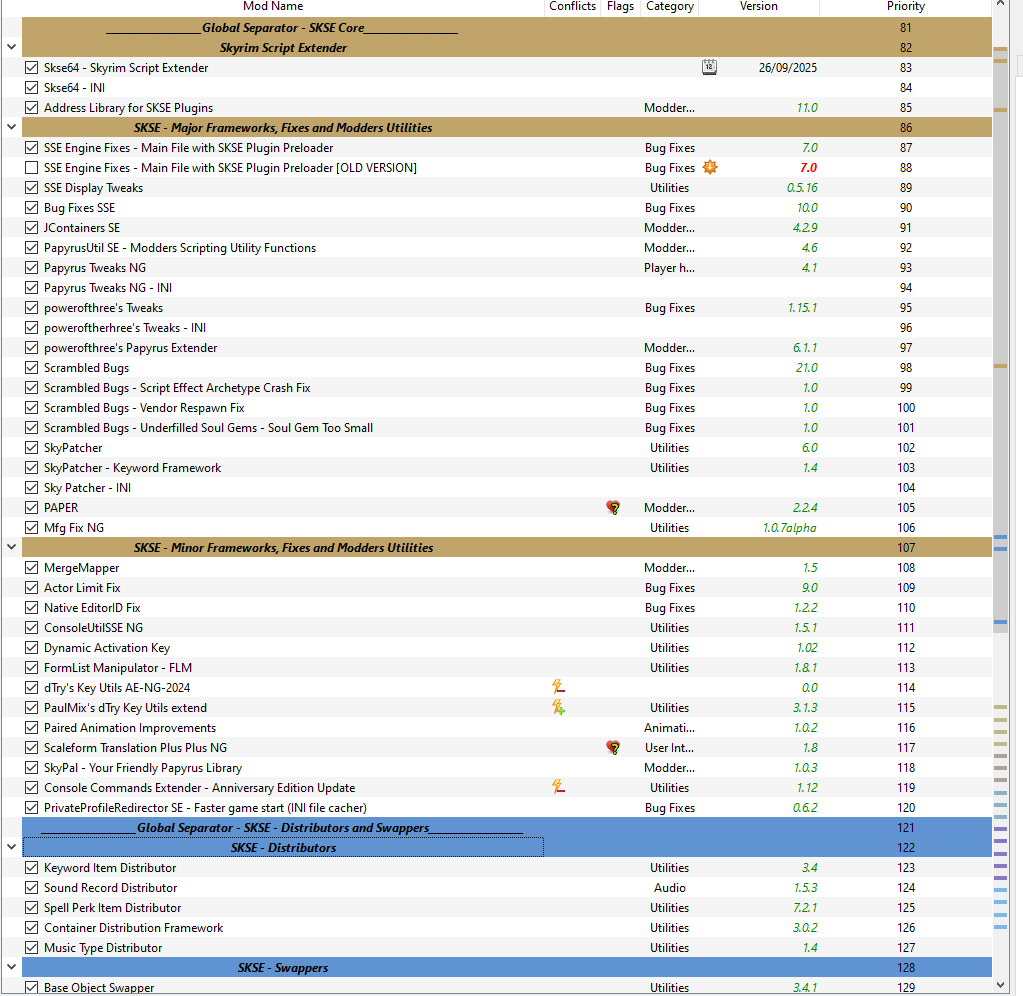Sort by the Flags column header
This screenshot has width=1023, height=996.
click(620, 7)
